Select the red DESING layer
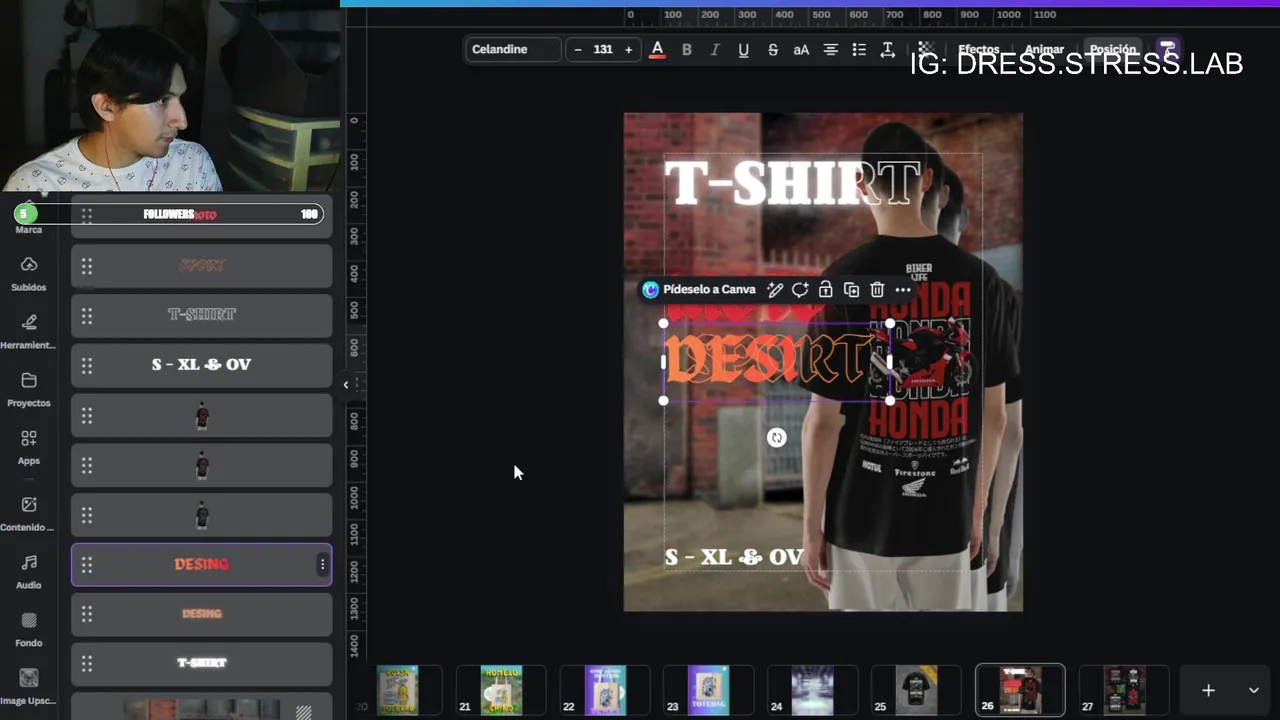Image resolution: width=1280 pixels, height=720 pixels. 201,564
